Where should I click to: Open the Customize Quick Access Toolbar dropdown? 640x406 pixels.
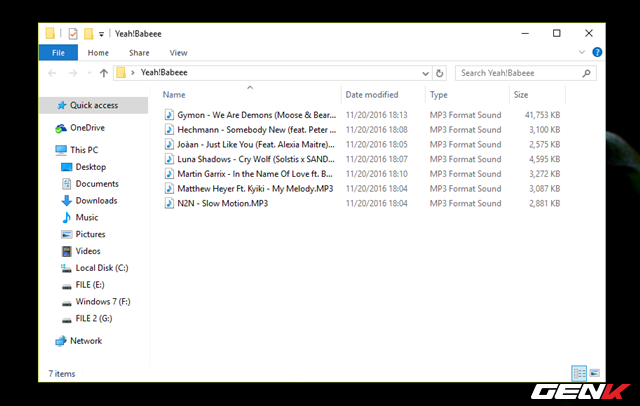(x=101, y=34)
